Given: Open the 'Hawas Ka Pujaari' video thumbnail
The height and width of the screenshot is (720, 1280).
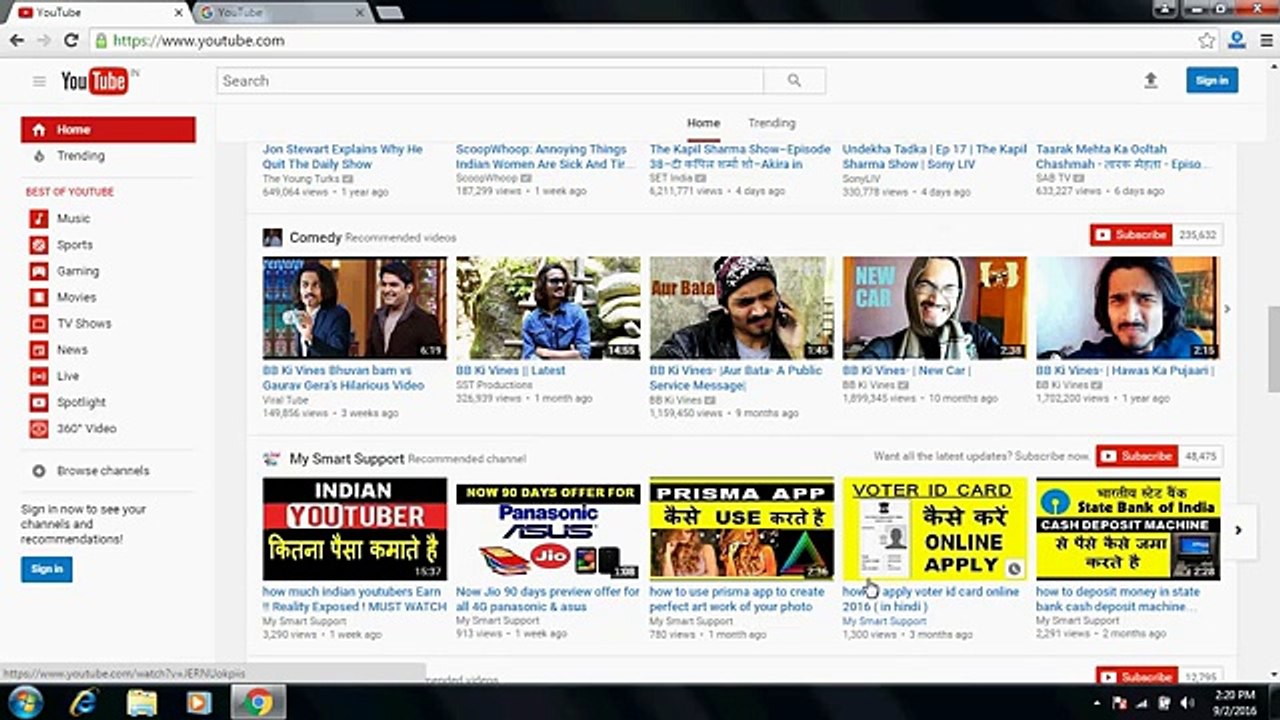Looking at the screenshot, I should click(x=1128, y=308).
